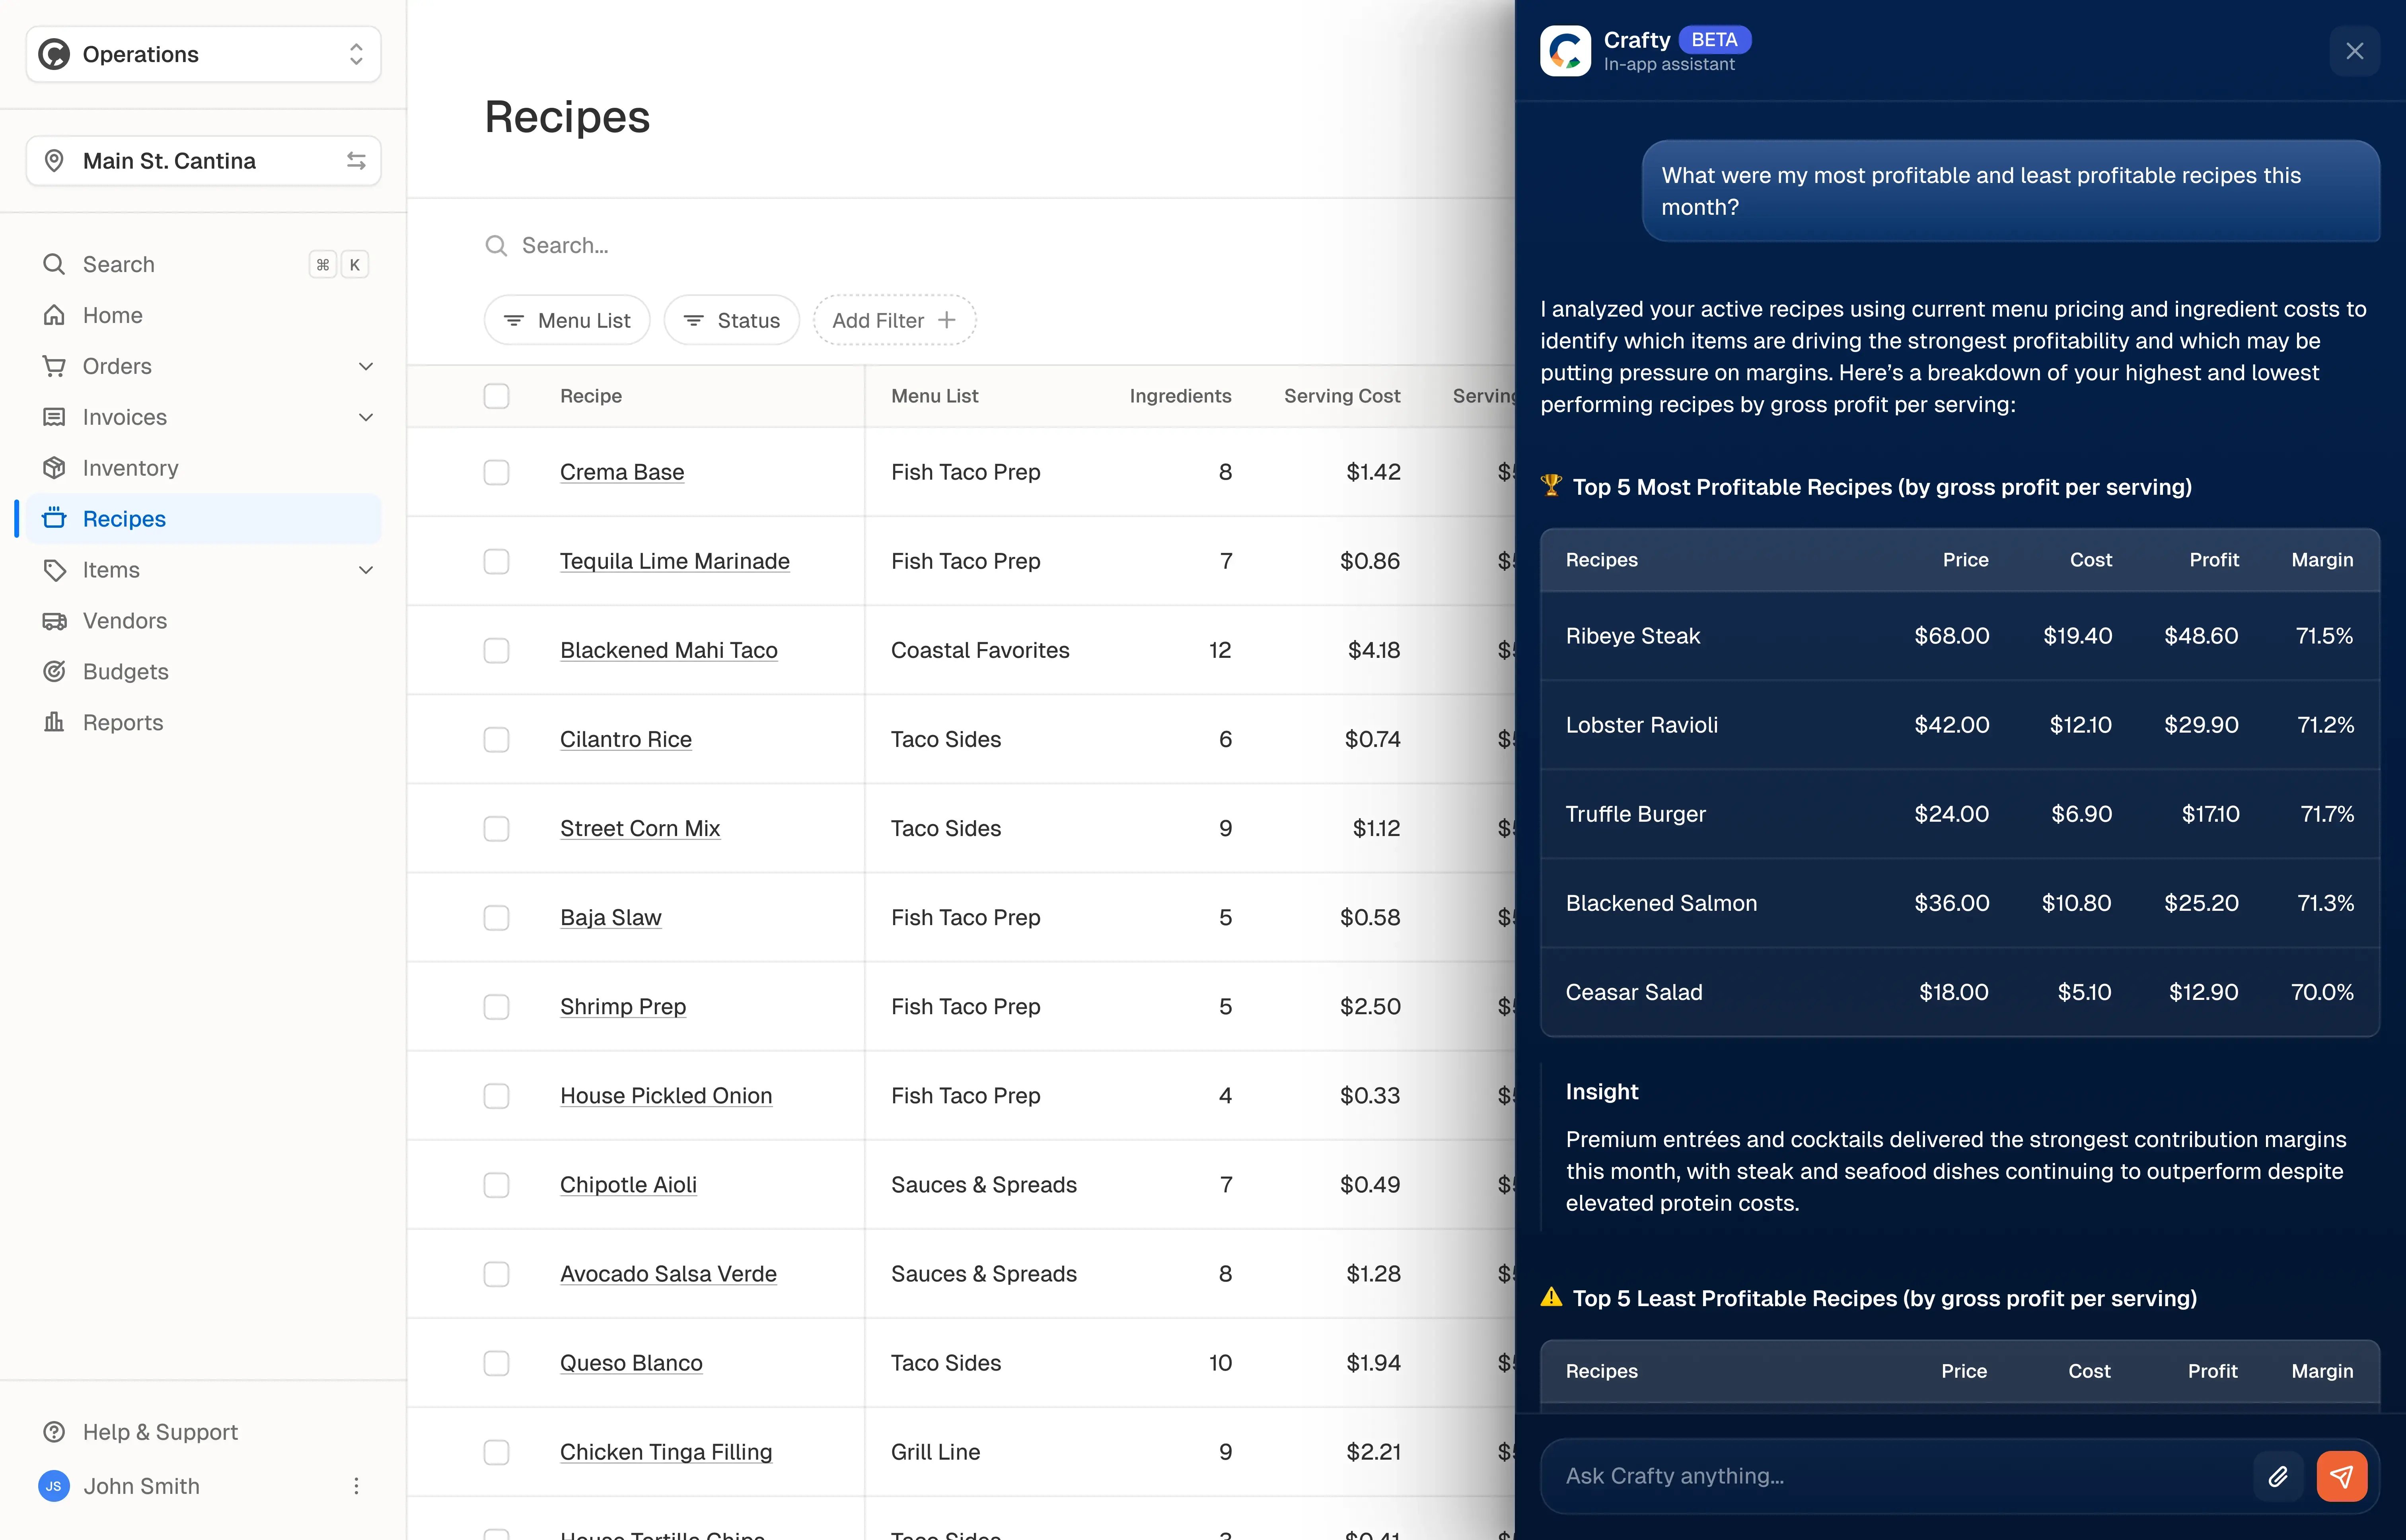This screenshot has width=2406, height=1540.
Task: Click the House Pickled Onion recipe link
Action: coord(666,1096)
